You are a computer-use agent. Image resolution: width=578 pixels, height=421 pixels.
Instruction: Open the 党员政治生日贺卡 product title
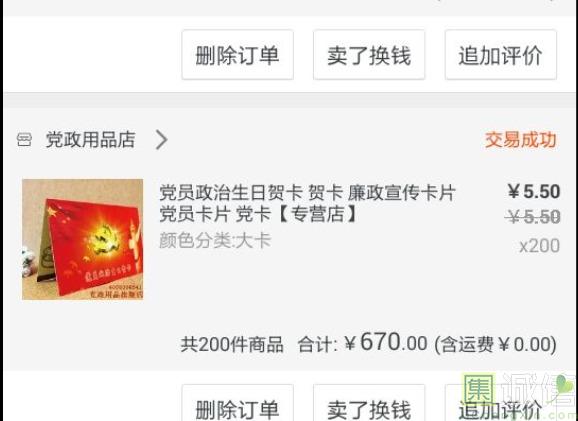point(307,203)
